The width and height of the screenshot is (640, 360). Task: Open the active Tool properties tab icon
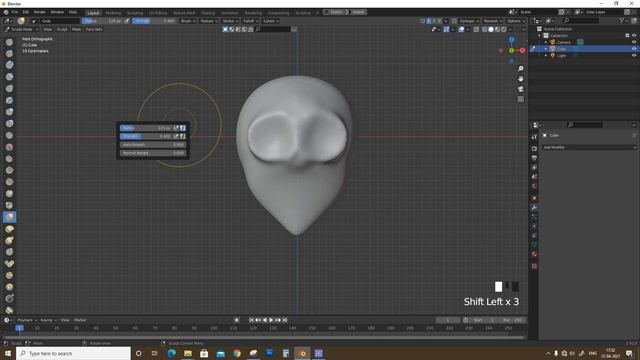[534, 137]
